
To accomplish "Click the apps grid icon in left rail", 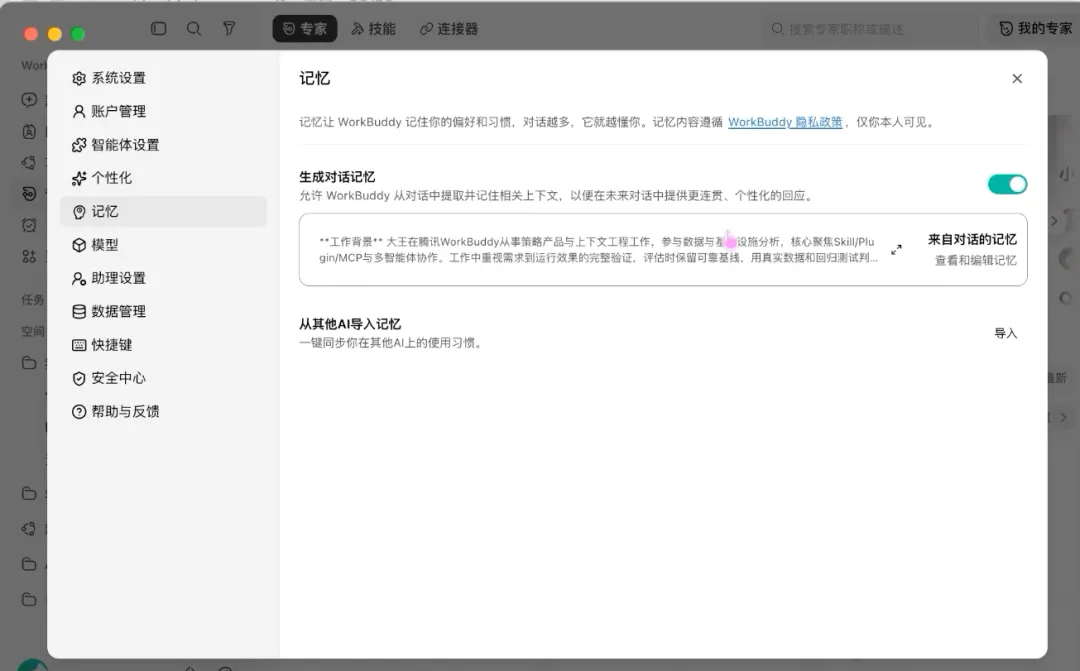I will coord(29,256).
